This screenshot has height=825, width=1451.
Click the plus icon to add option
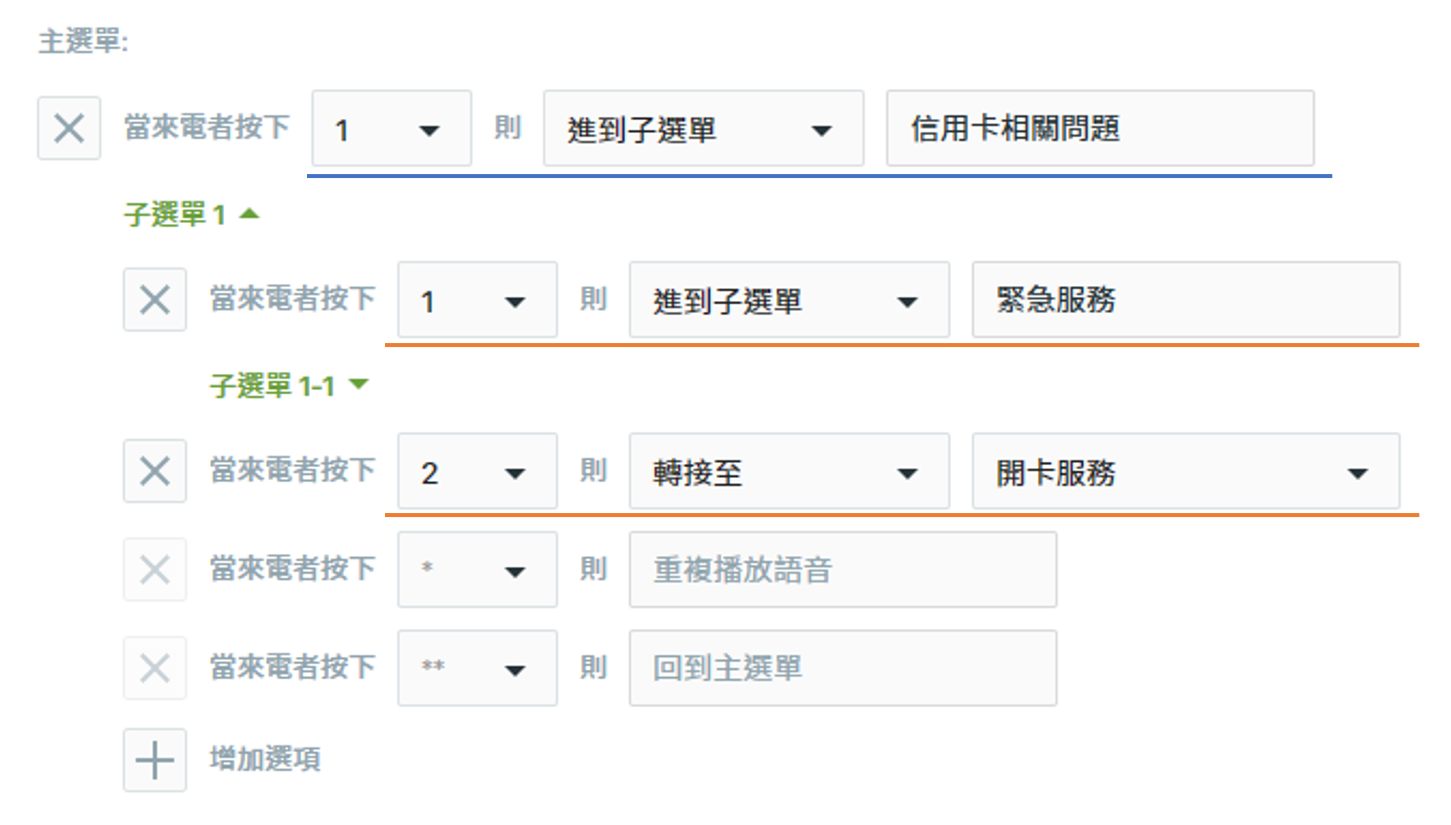(x=155, y=760)
